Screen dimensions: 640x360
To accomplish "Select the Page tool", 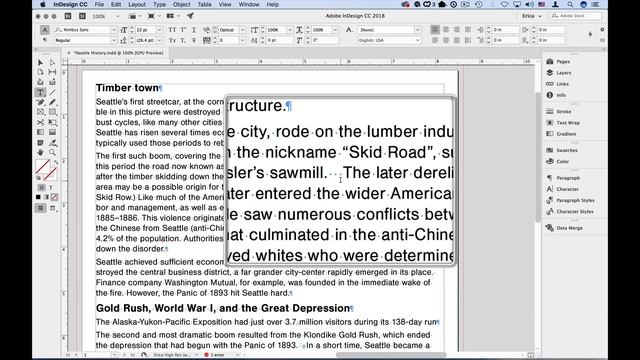I will coord(40,72).
